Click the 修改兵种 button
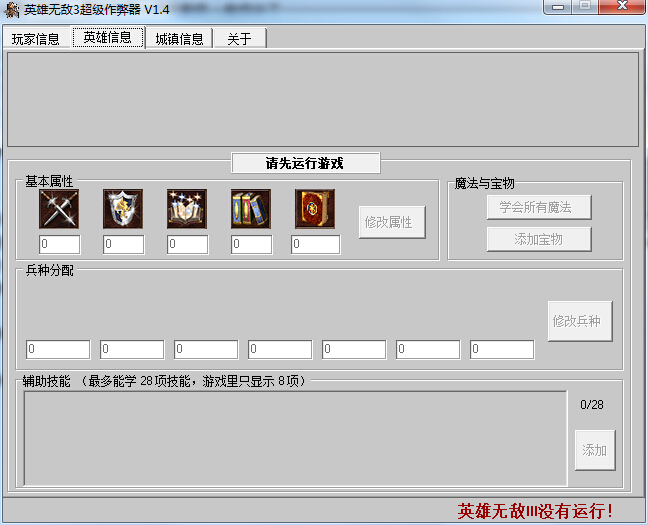This screenshot has height=525, width=648. pyautogui.click(x=580, y=321)
